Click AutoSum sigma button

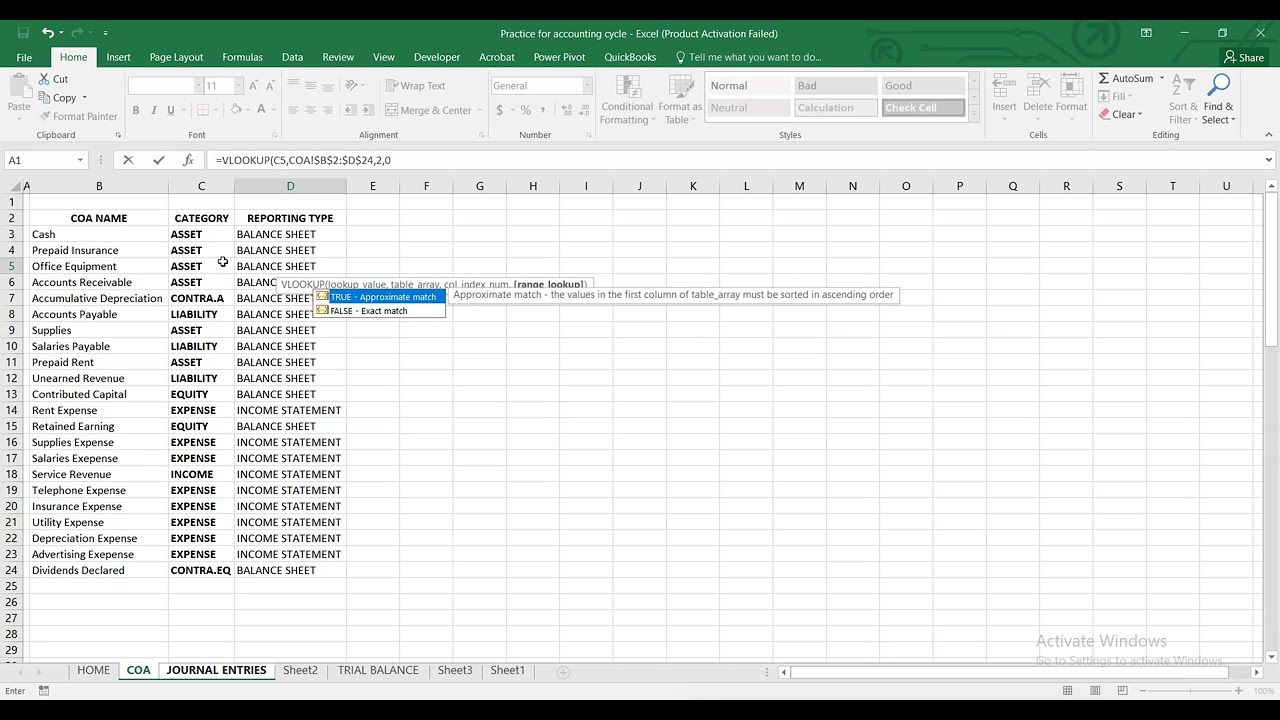coord(1125,78)
